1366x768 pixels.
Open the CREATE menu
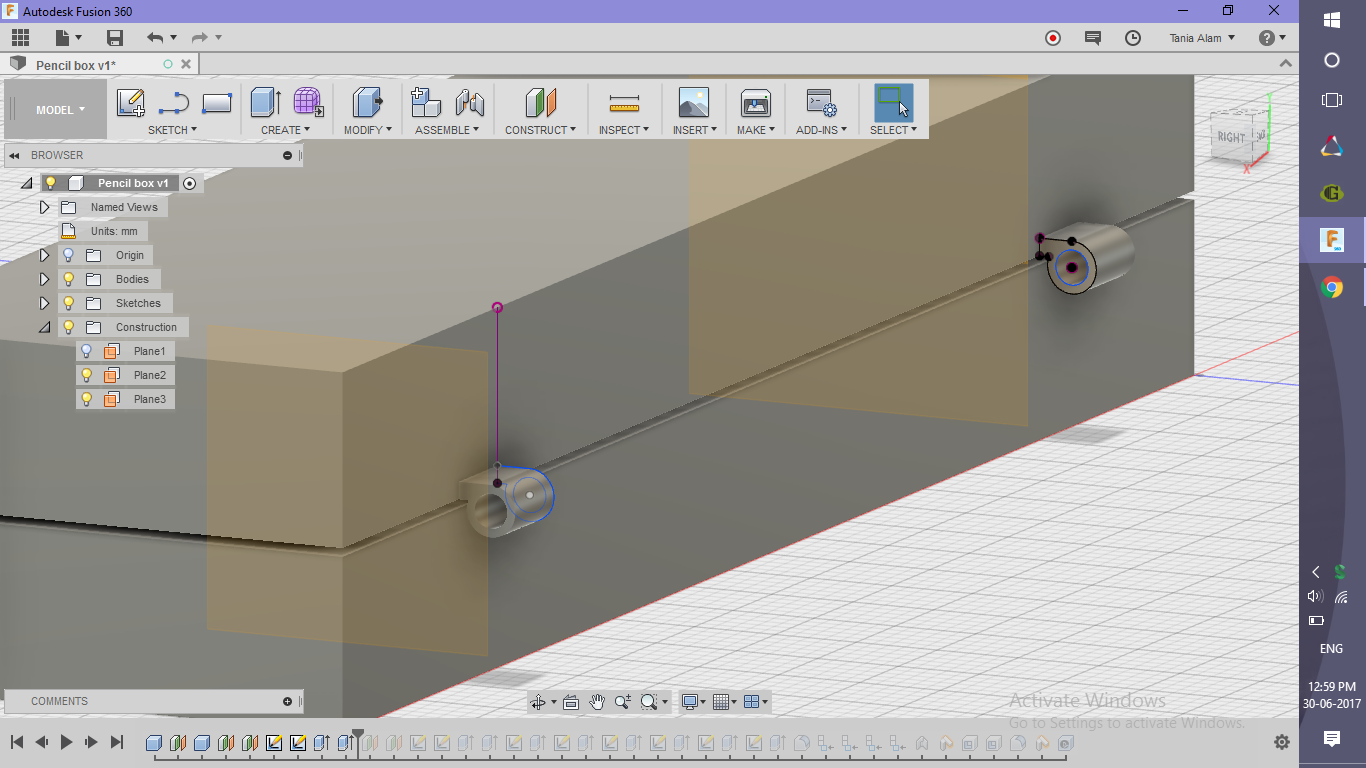[x=286, y=130]
